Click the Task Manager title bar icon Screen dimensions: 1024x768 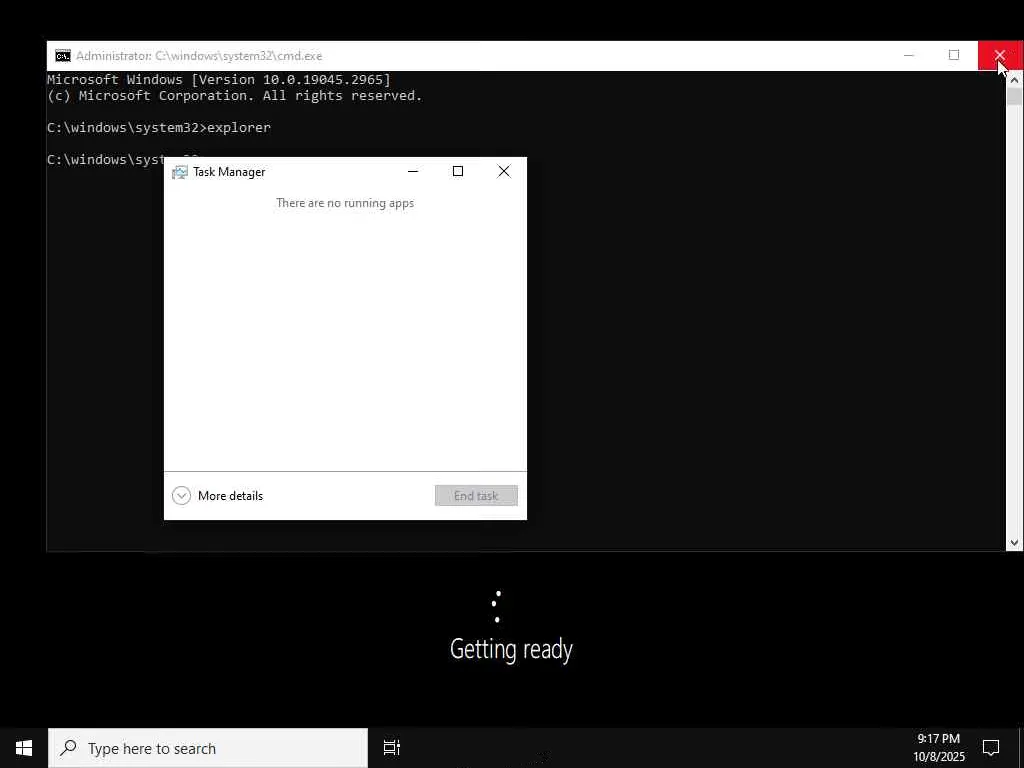pyautogui.click(x=179, y=172)
